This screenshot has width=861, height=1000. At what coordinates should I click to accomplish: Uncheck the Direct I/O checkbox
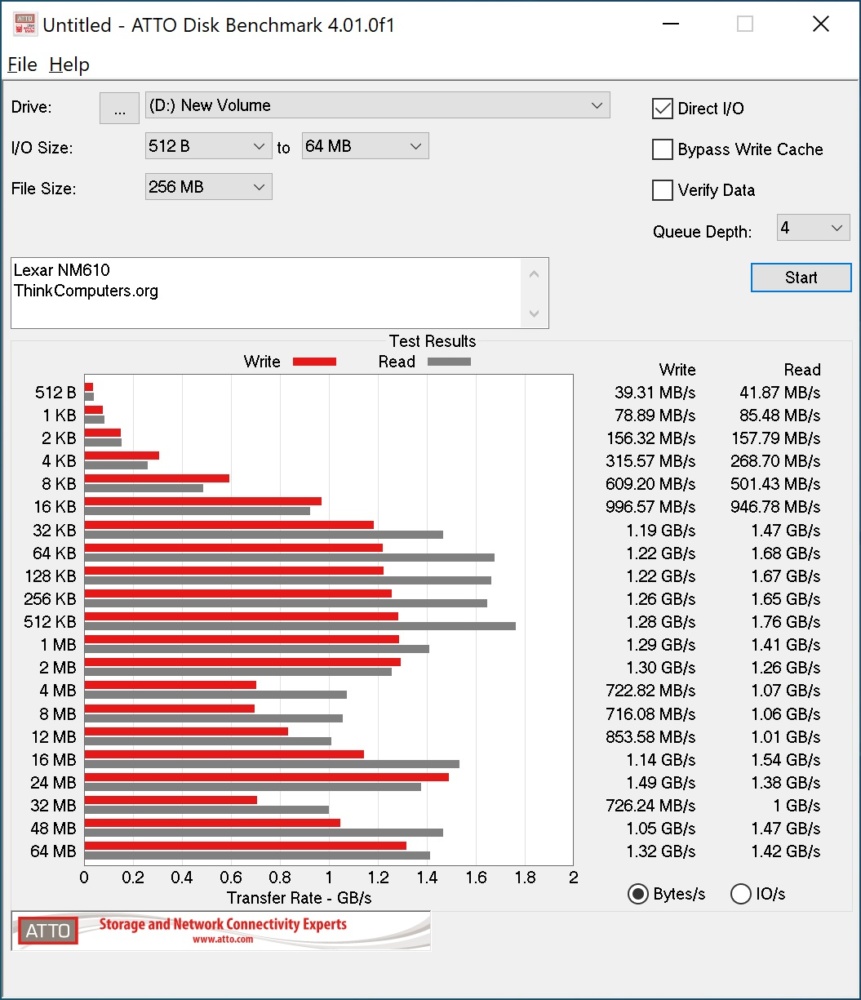(x=663, y=108)
